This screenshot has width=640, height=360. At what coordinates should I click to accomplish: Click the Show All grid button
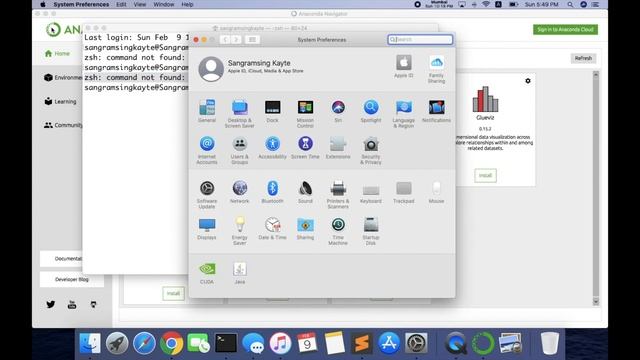pyautogui.click(x=252, y=40)
